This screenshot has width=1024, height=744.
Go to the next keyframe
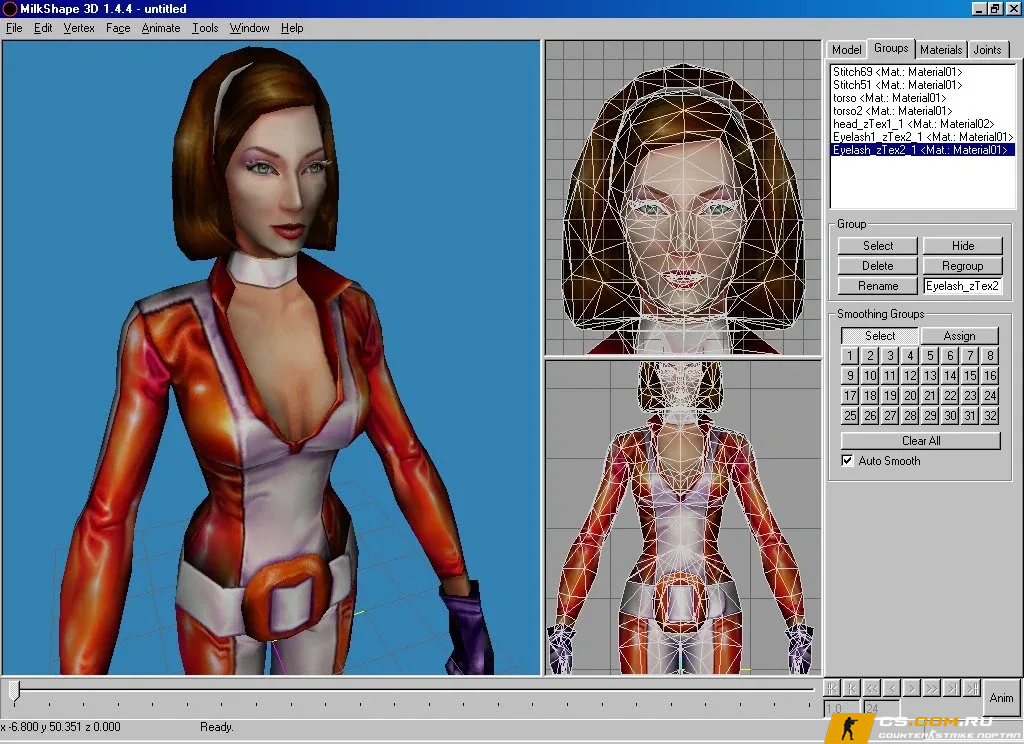pyautogui.click(x=953, y=688)
